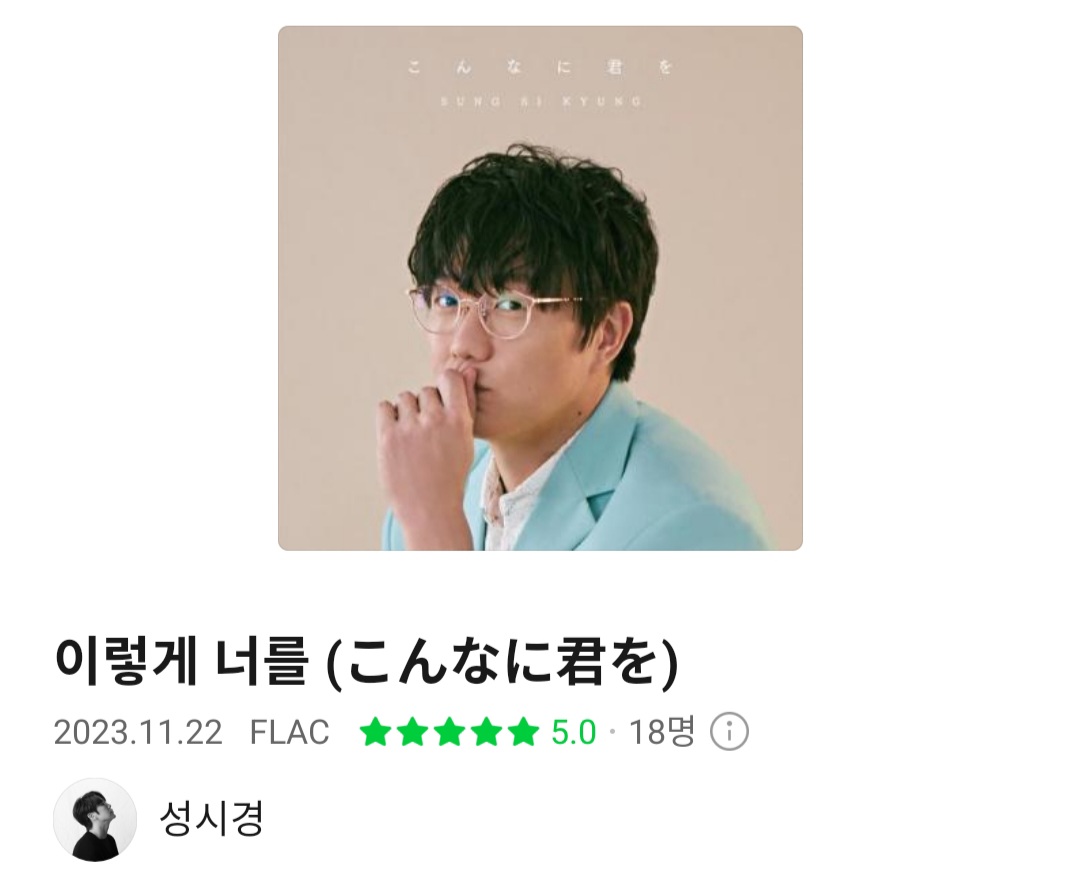
Task: Click the third green rating star
Action: click(449, 732)
